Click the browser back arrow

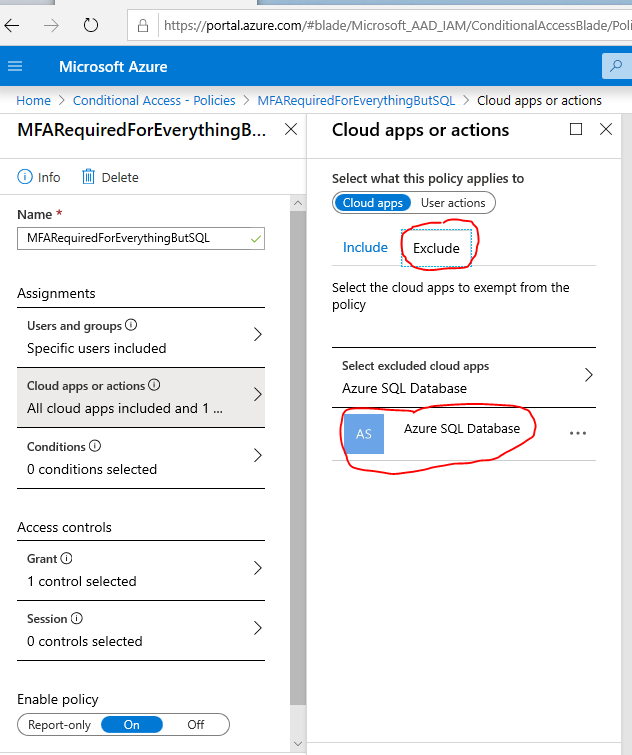[12, 25]
